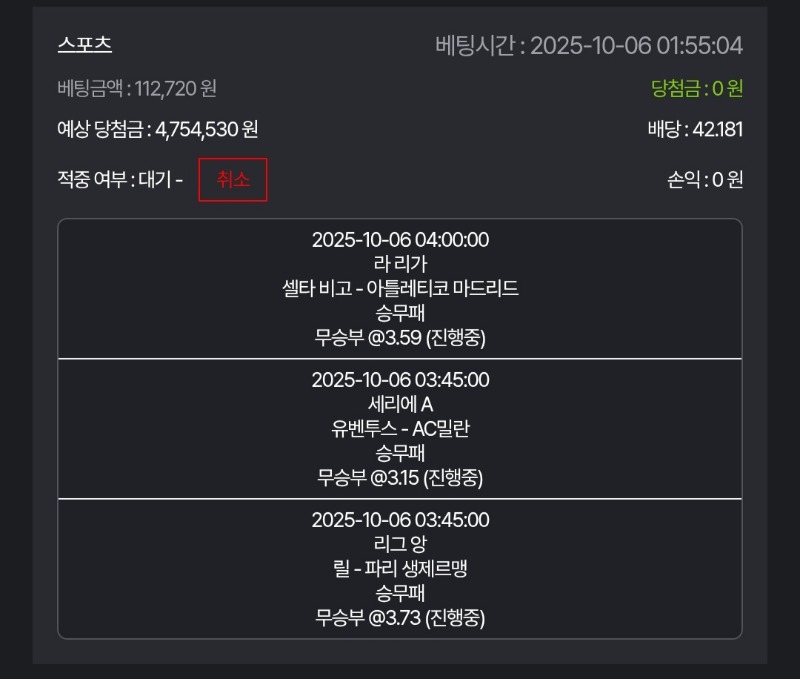Screen dimensions: 800x679
Task: Click the 라 리가 league name
Action: click(400, 265)
